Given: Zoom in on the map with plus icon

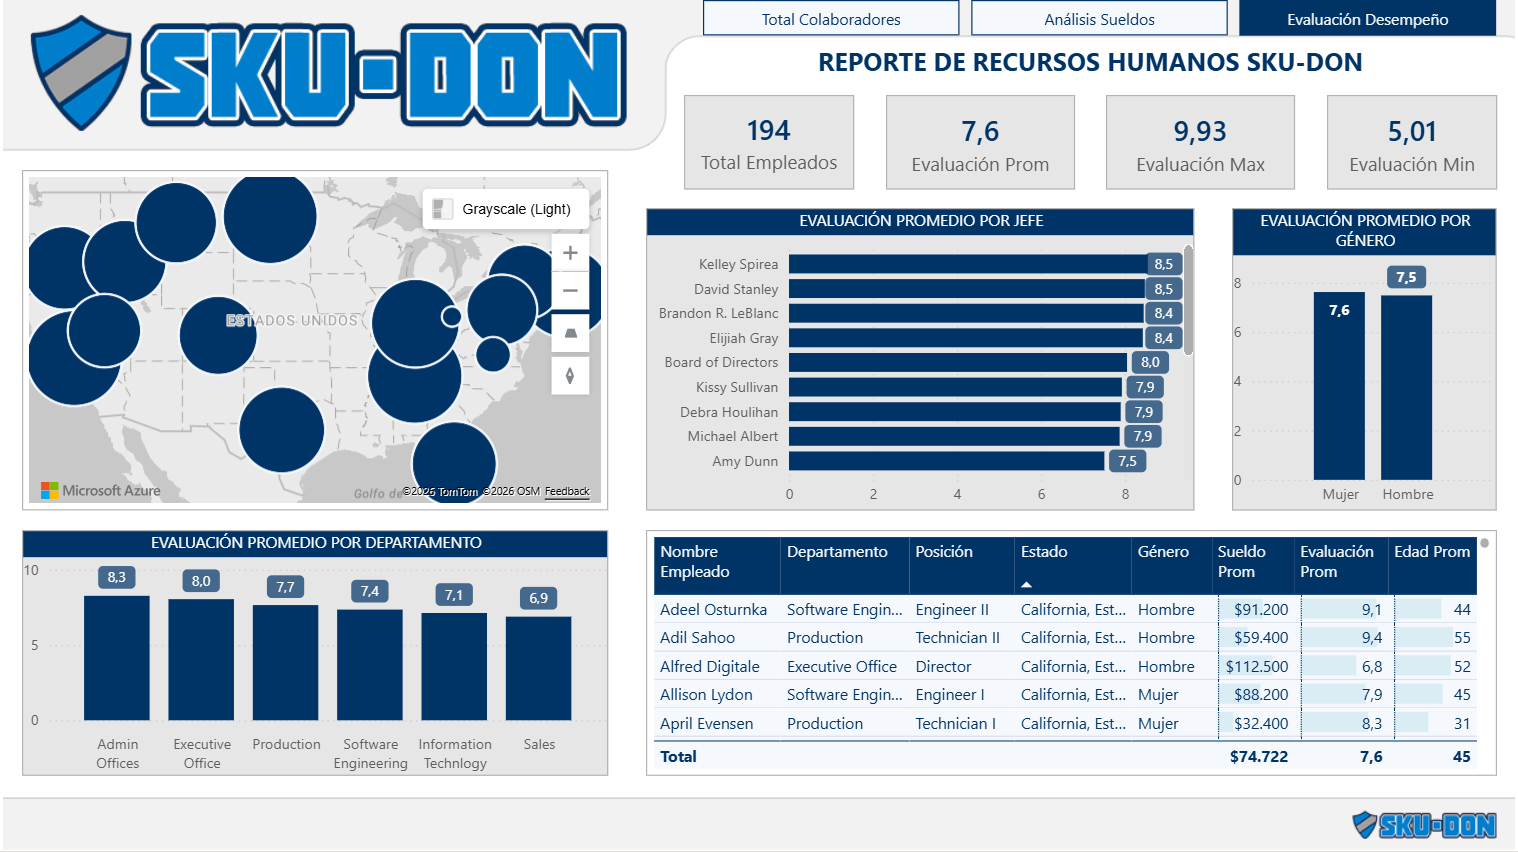Looking at the screenshot, I should pos(570,253).
